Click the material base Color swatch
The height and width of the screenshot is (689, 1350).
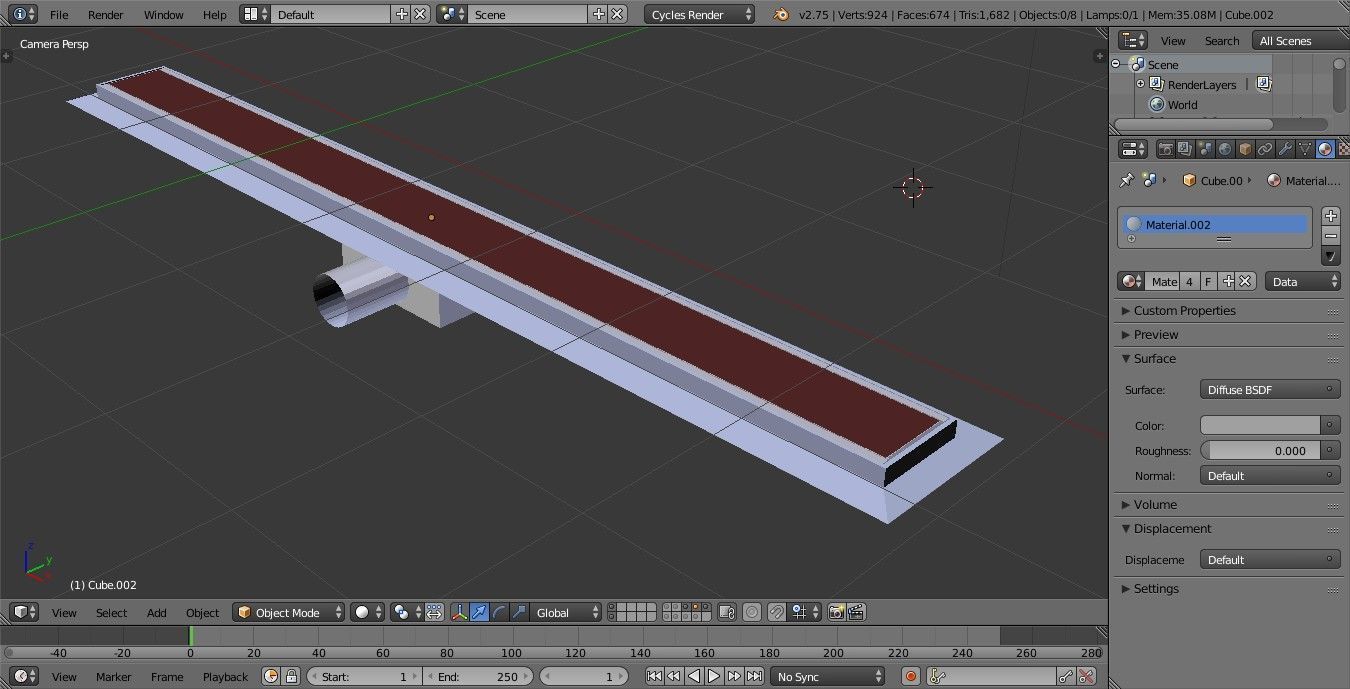(x=1260, y=425)
